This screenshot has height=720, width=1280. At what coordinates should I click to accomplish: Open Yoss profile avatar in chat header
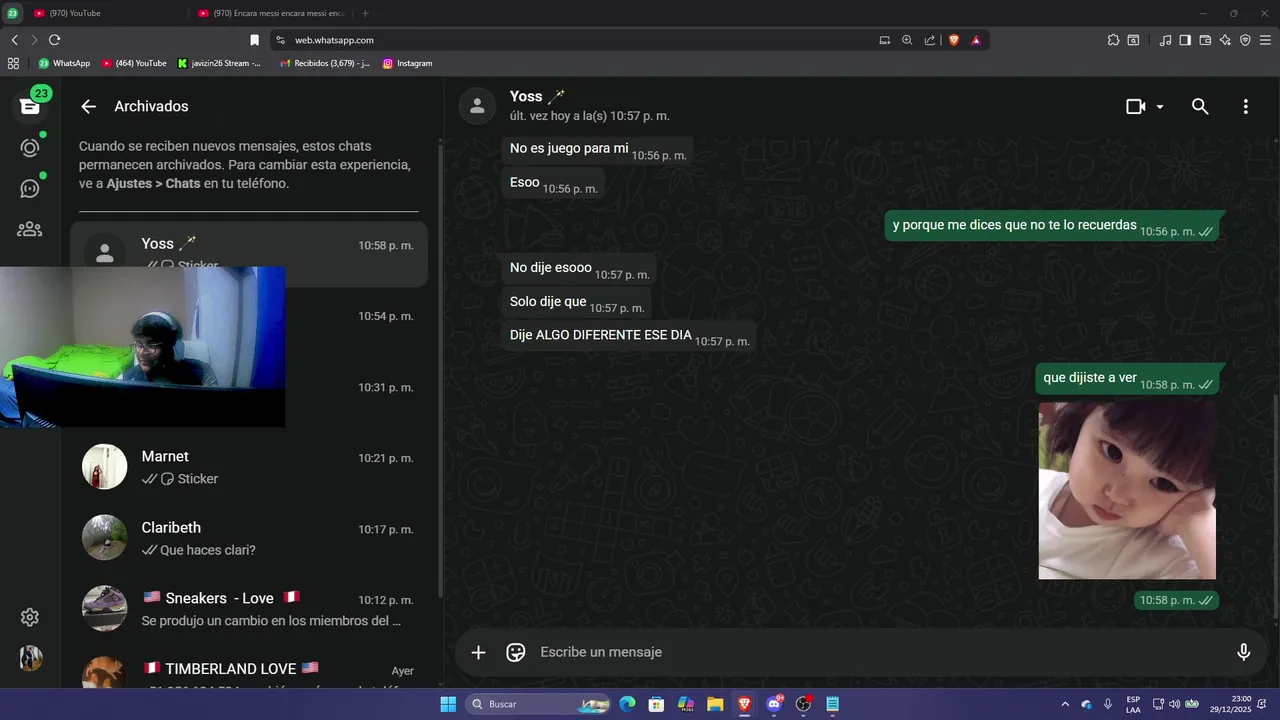pos(477,106)
